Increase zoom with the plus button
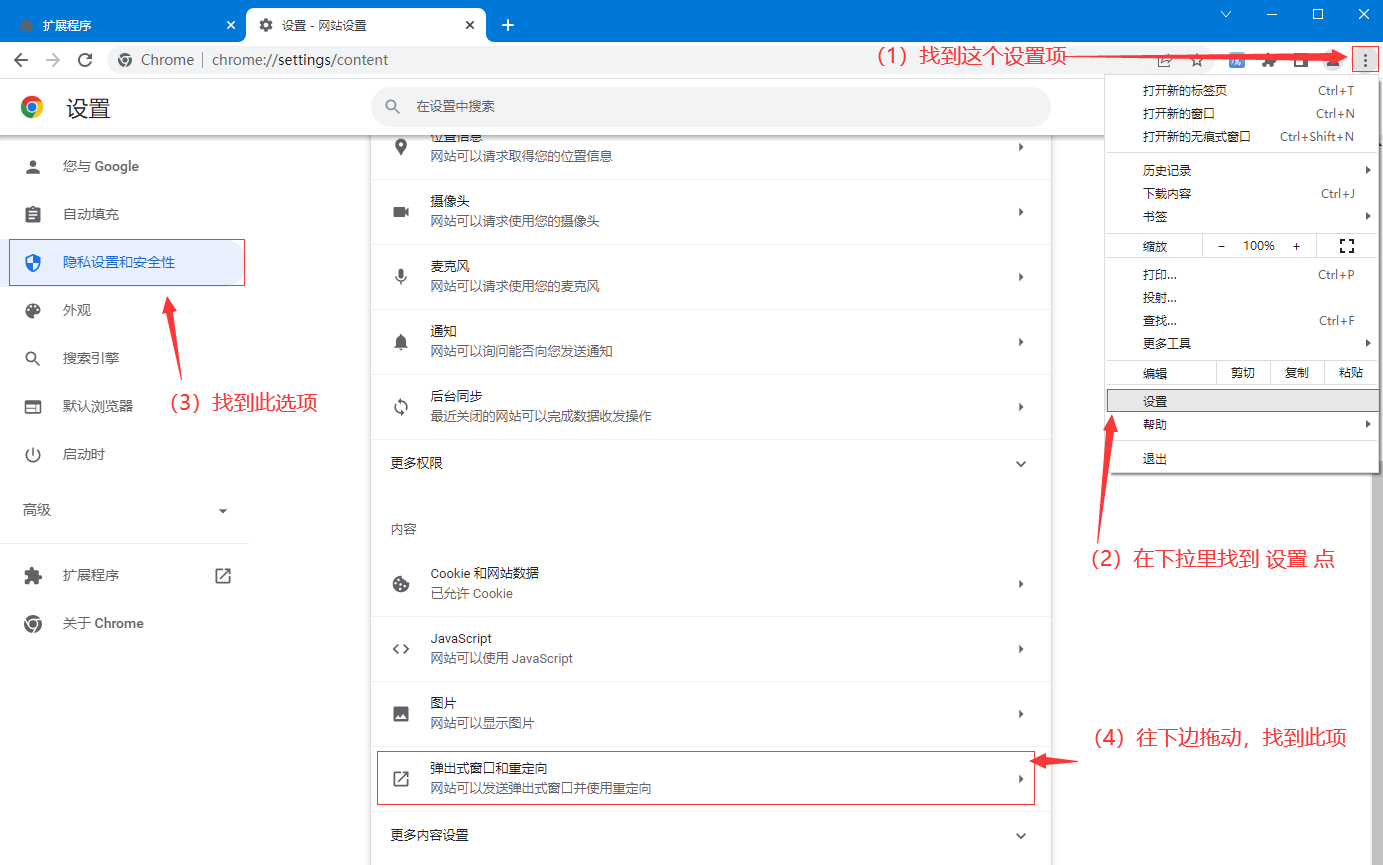The height and width of the screenshot is (865, 1383). coord(1297,246)
